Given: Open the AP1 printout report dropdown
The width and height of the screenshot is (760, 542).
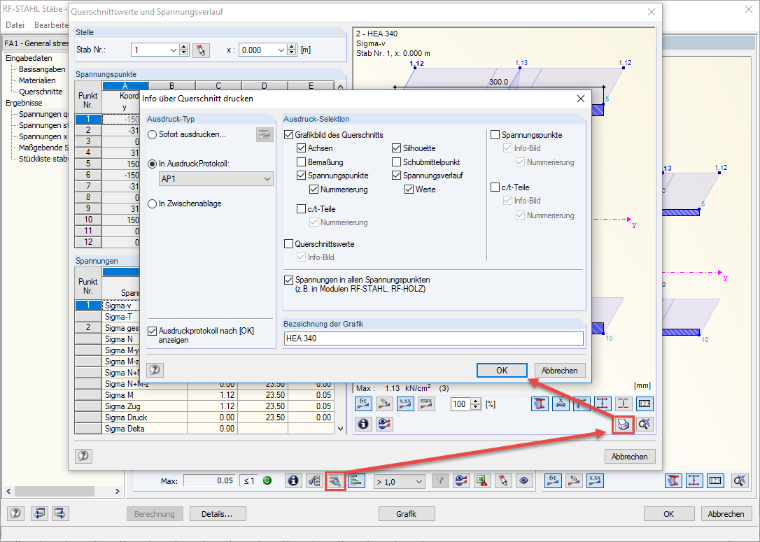Looking at the screenshot, I should (216, 179).
